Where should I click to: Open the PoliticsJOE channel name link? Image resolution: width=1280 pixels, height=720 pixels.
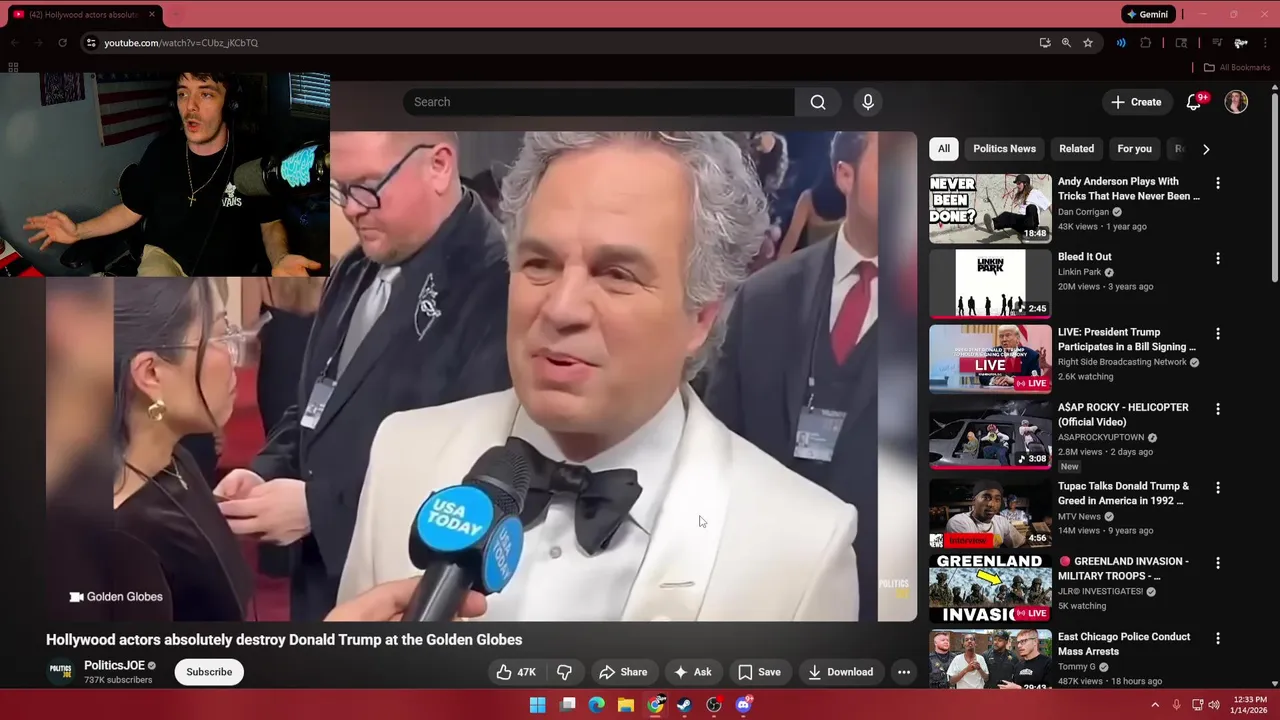point(114,665)
